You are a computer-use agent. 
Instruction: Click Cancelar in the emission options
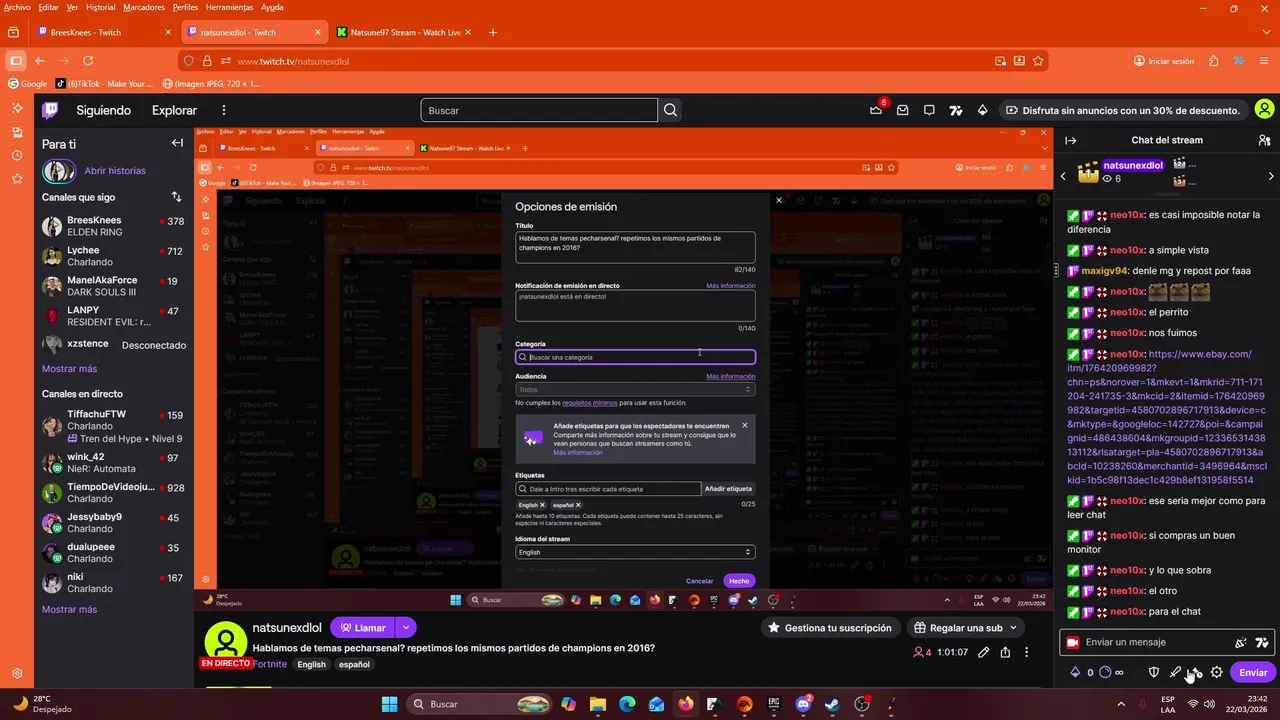(x=700, y=581)
